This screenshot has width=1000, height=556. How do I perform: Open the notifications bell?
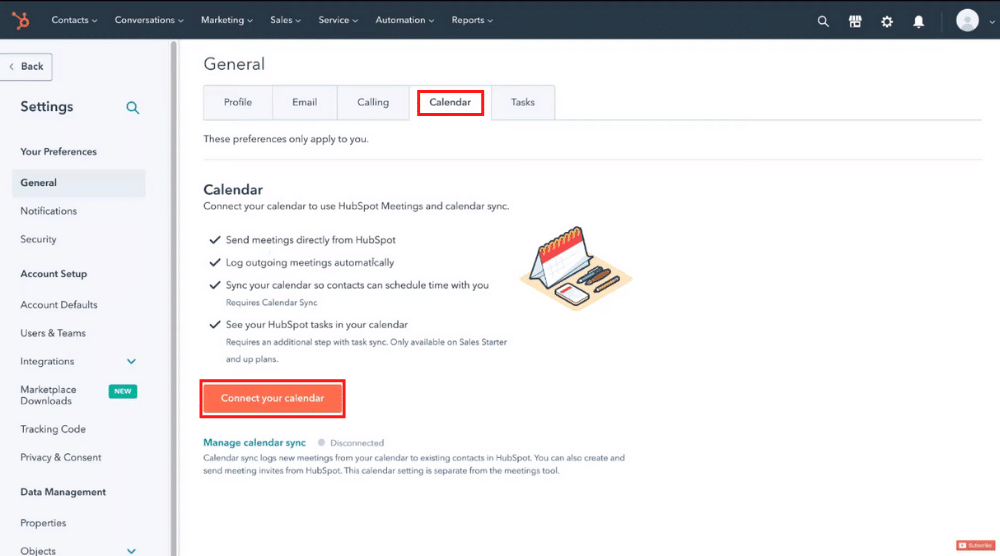click(918, 22)
